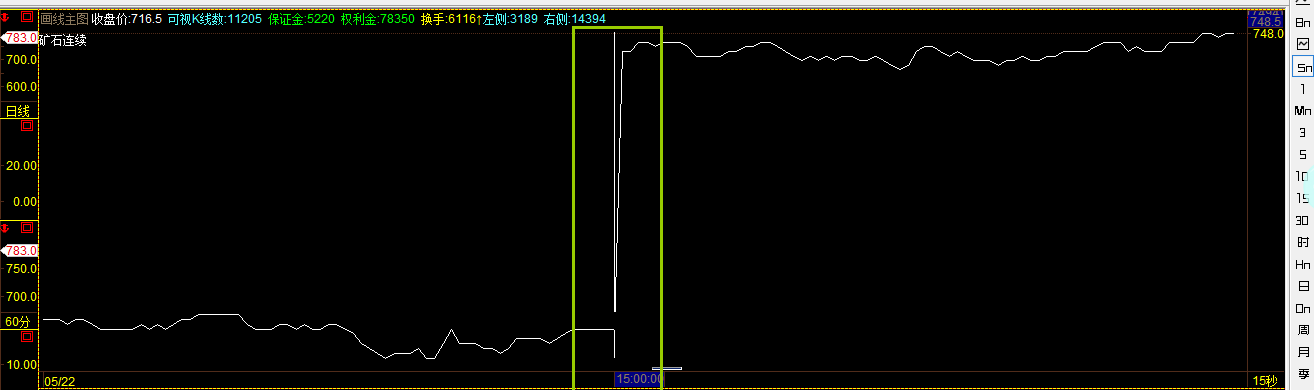
Task: Select the Dn period button
Action: (1302, 308)
